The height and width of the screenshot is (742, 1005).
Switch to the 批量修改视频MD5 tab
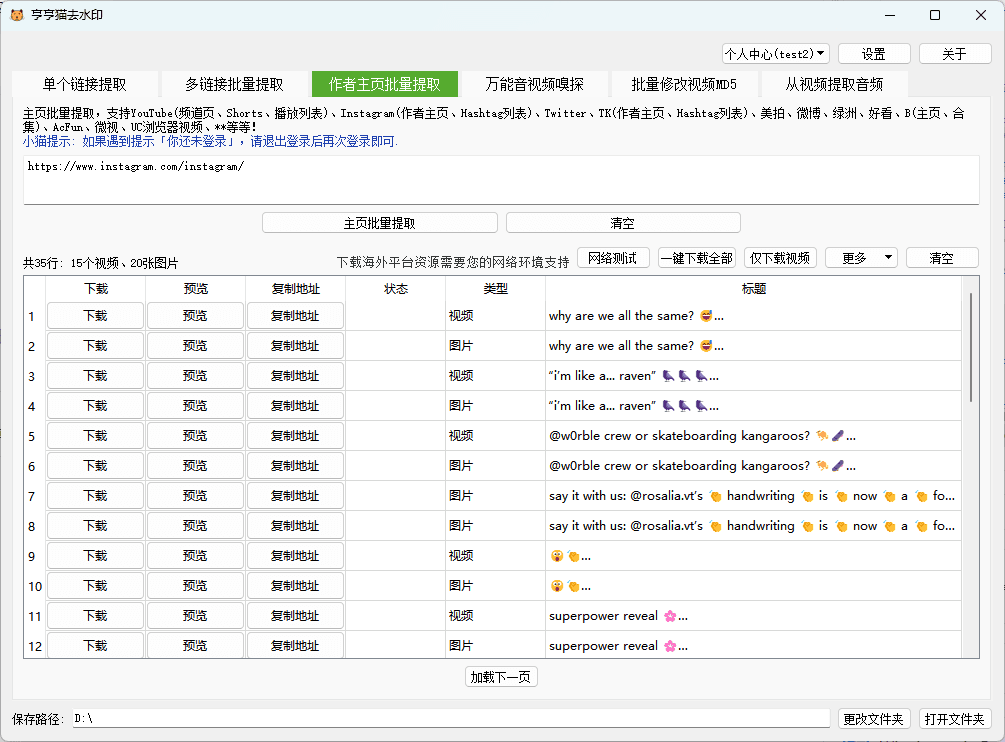click(683, 84)
